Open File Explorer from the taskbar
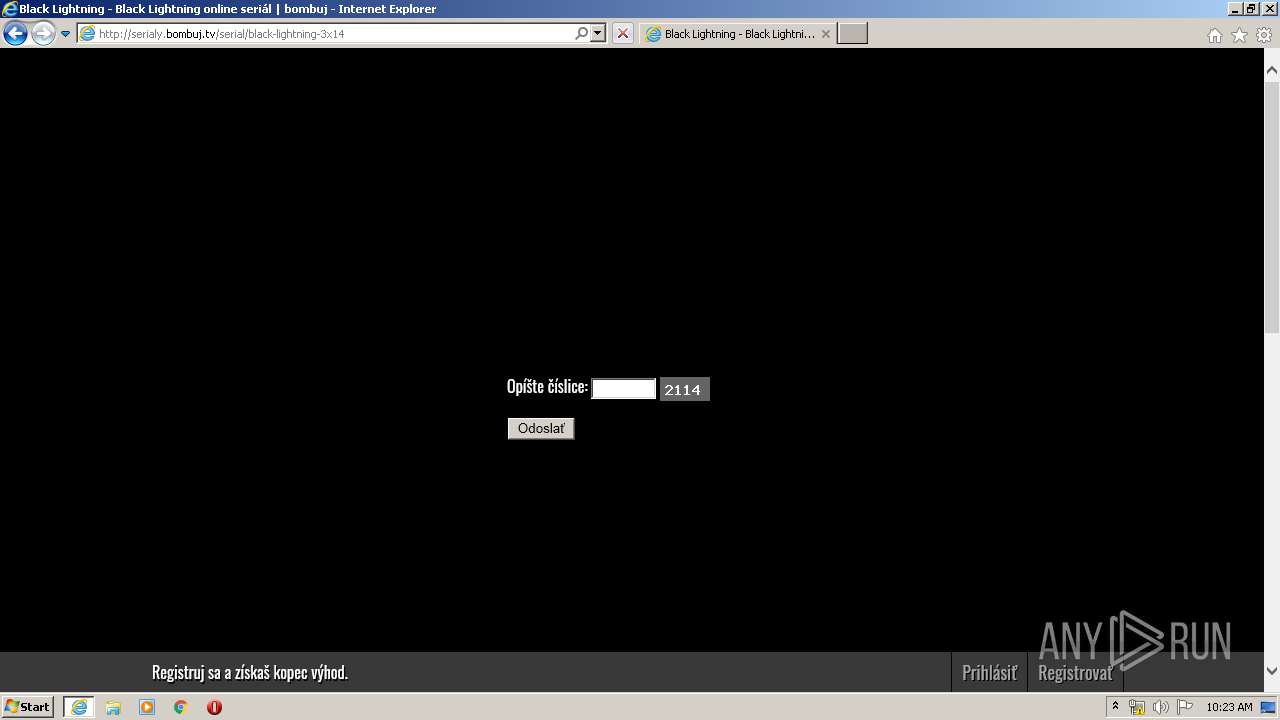The width and height of the screenshot is (1280, 720). click(113, 707)
